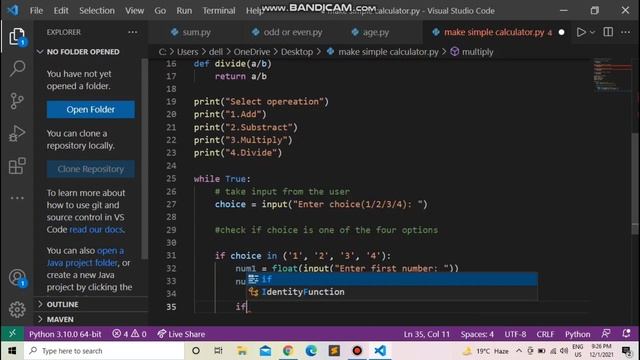Open feedback icon in status bar
Viewport: 640px width, 360px height.
(x=606, y=333)
